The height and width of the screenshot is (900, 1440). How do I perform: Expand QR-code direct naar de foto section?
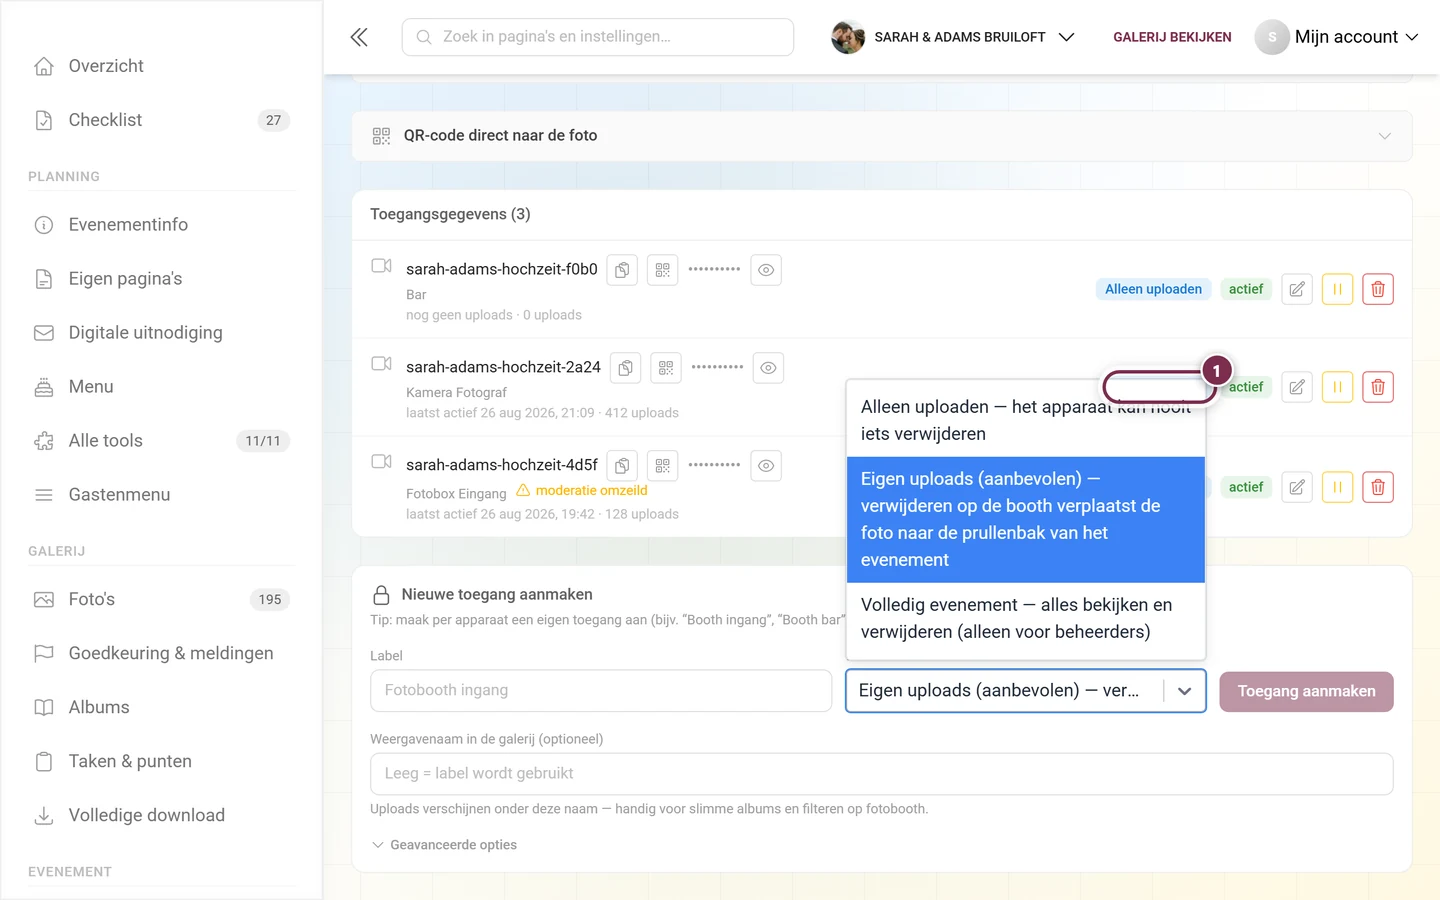[x=882, y=136]
